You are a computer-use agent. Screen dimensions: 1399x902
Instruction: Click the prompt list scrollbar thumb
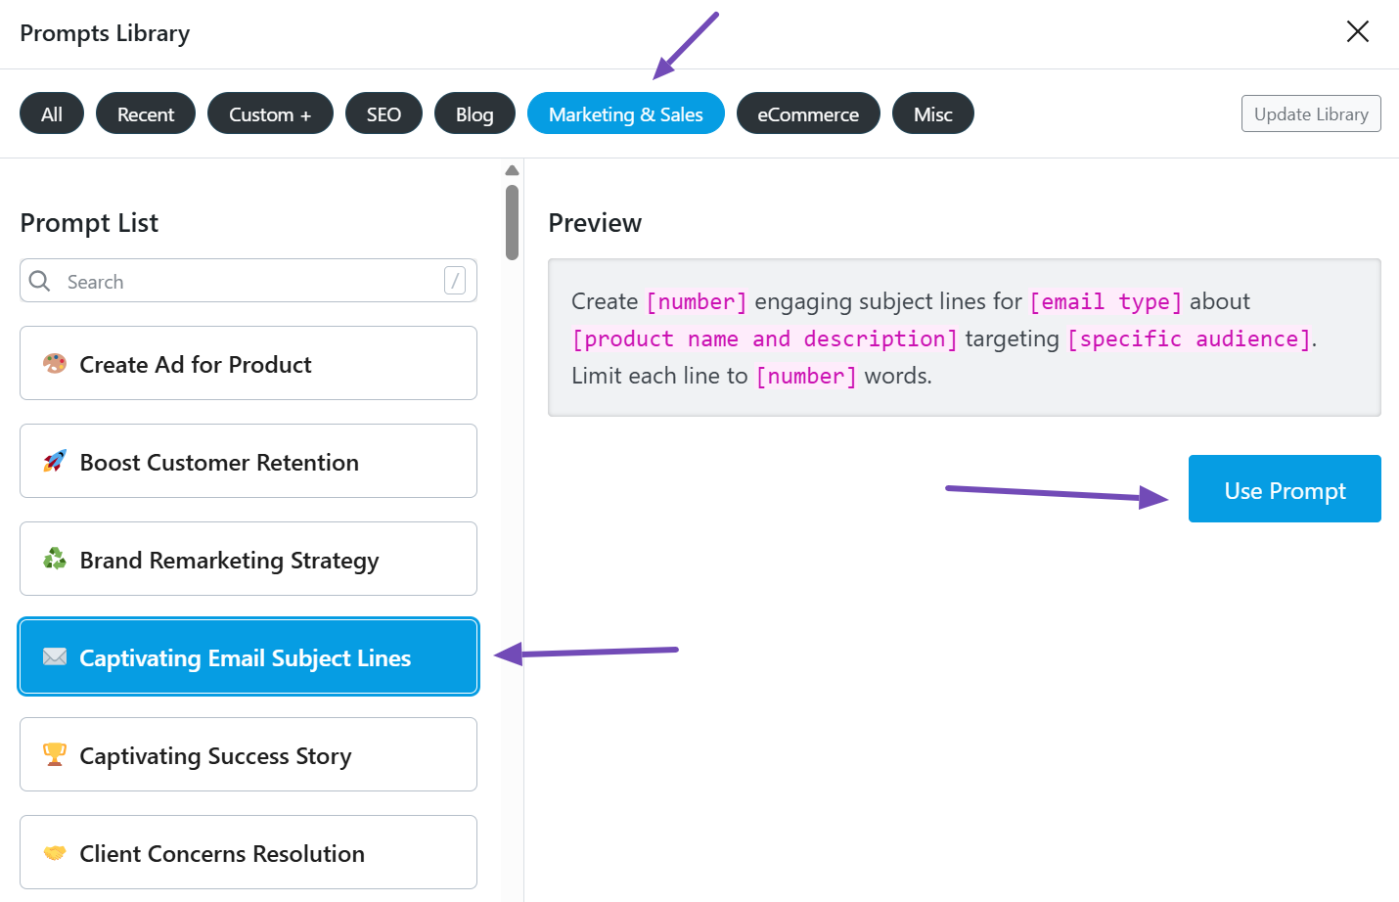click(512, 222)
